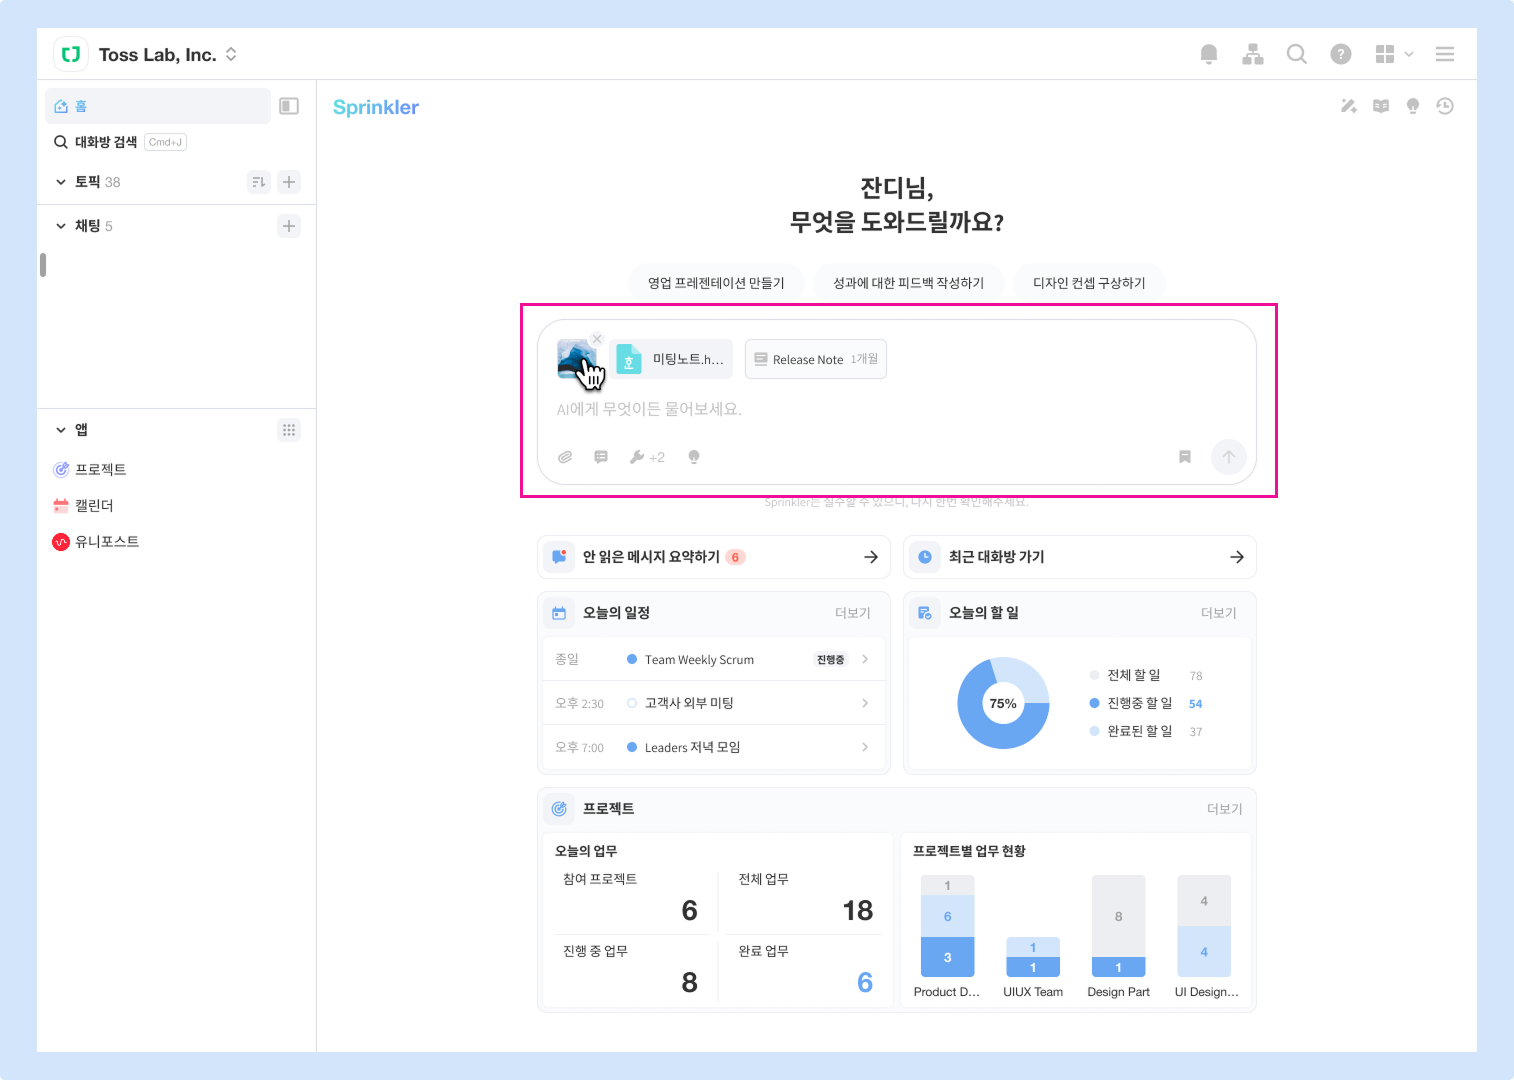Open the history clock icon
This screenshot has height=1080, width=1514.
click(x=1445, y=106)
